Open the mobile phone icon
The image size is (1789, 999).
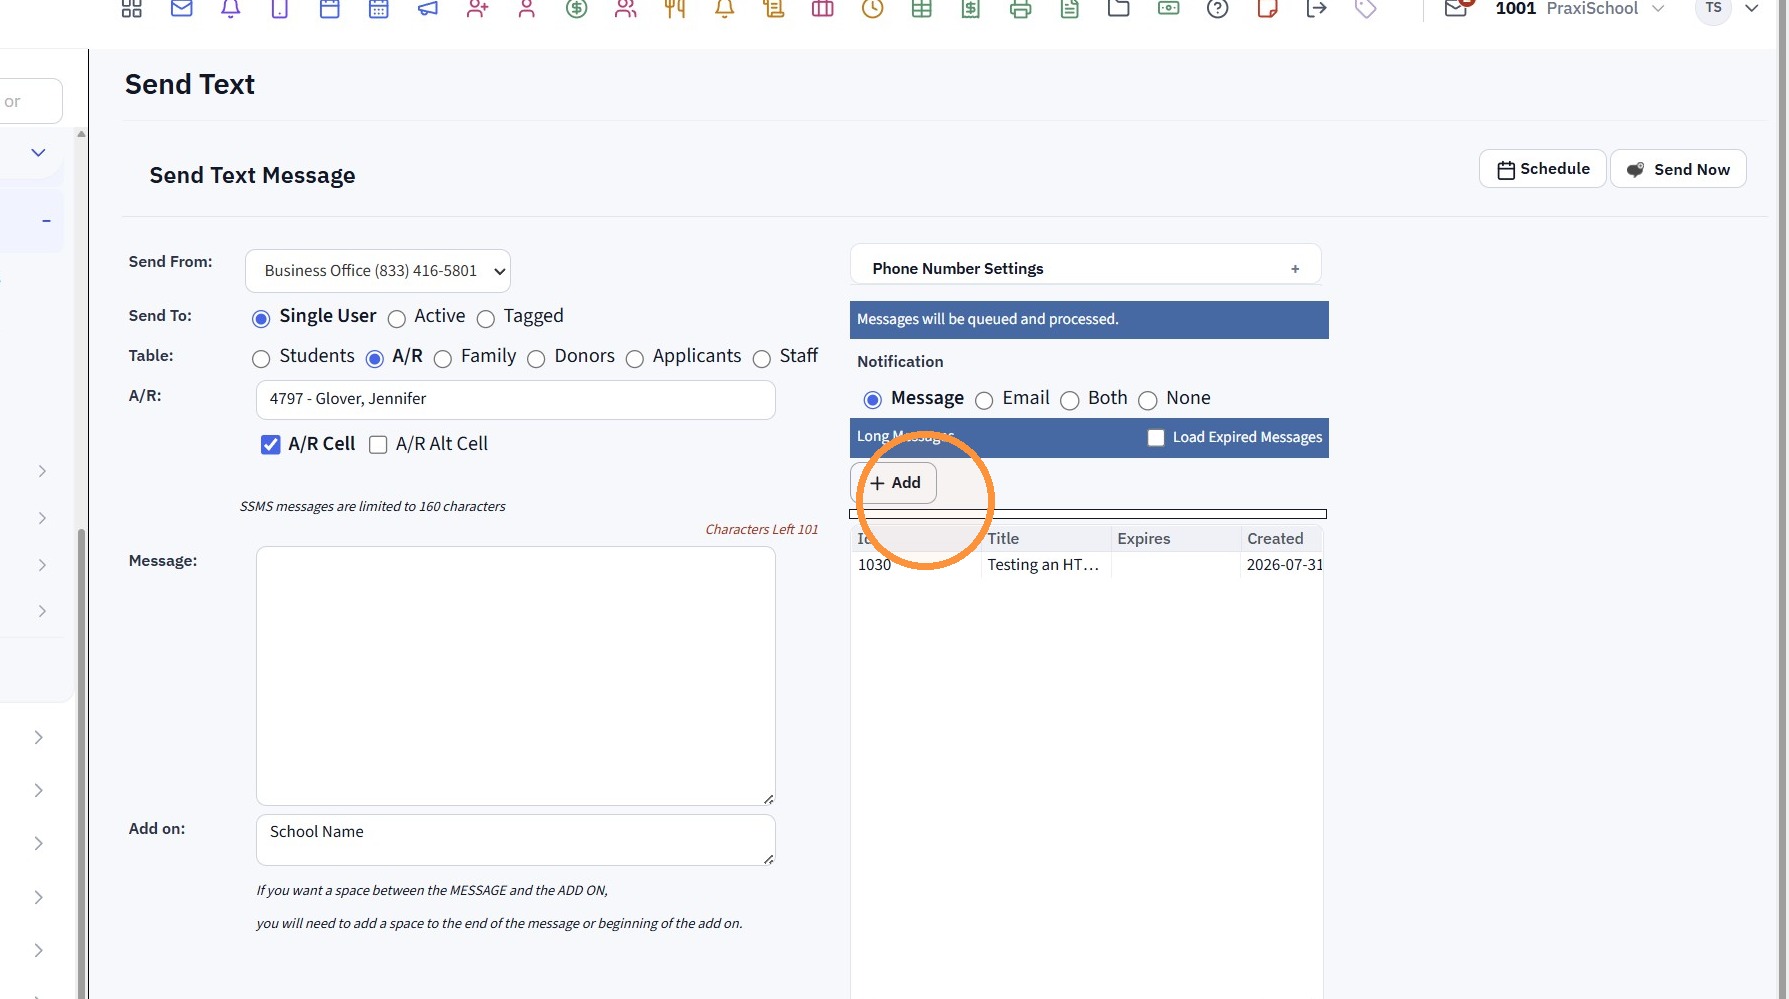coord(280,9)
